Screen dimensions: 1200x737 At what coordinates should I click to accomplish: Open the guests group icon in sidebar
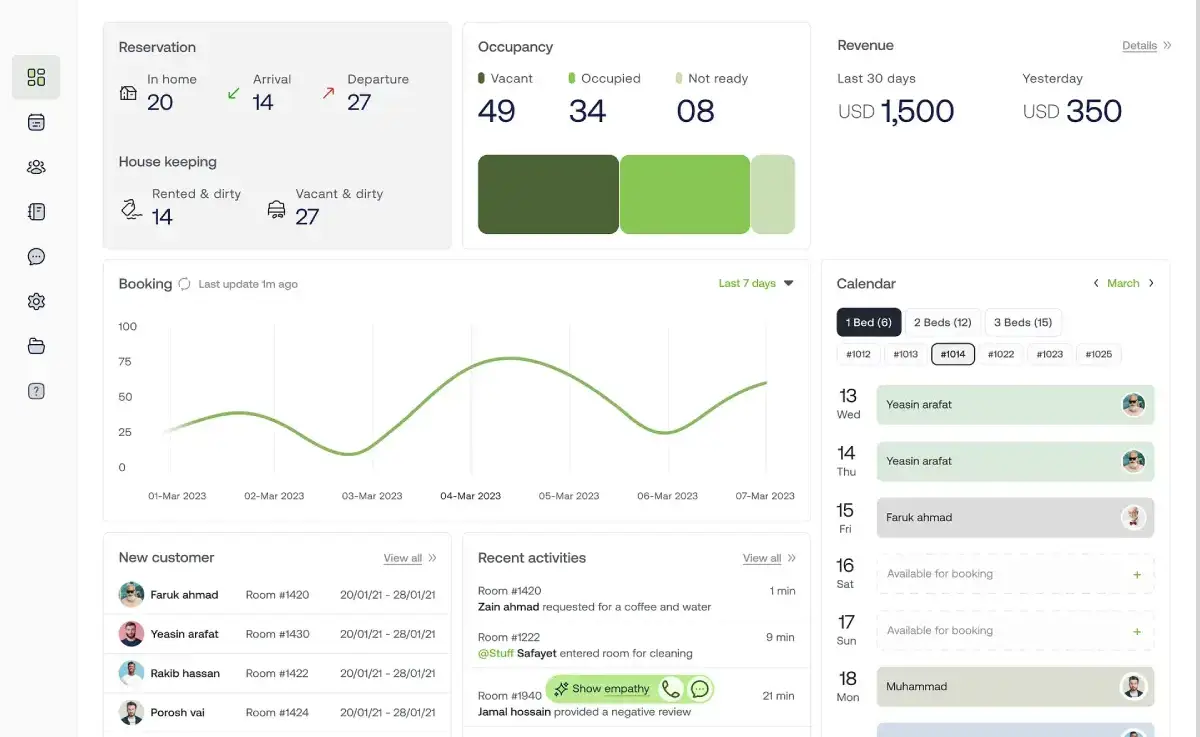(36, 167)
